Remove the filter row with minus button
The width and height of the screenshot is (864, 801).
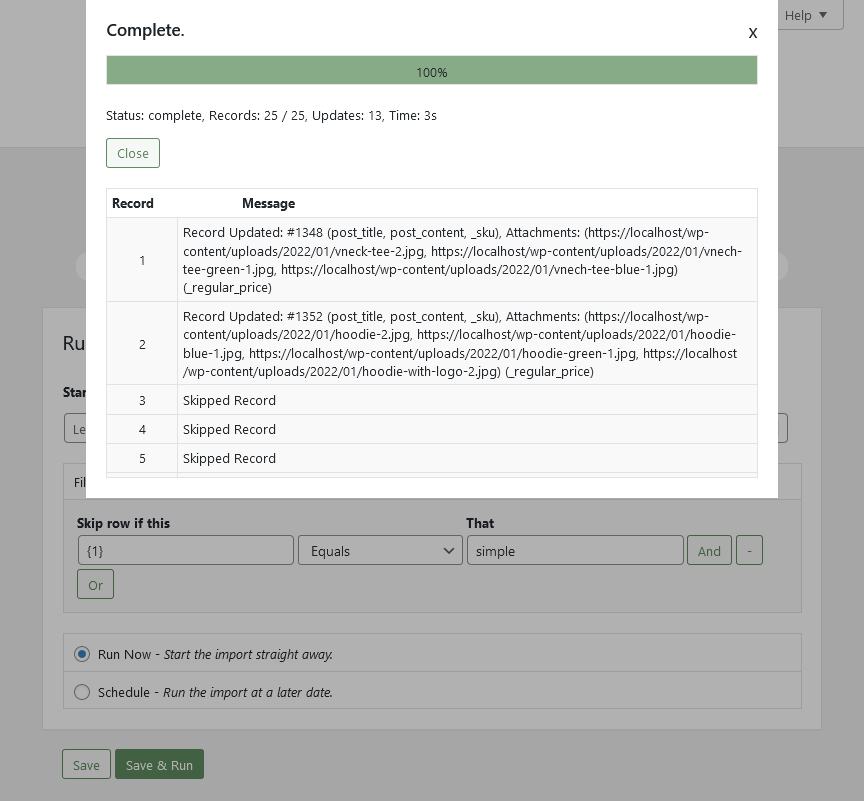(x=749, y=550)
